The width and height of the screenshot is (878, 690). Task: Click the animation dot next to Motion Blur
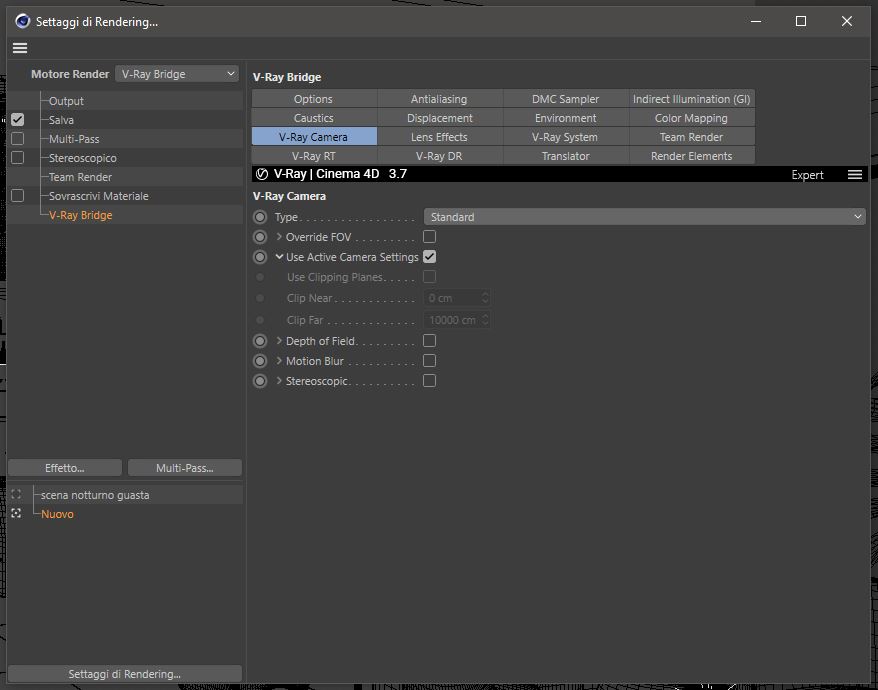tap(260, 361)
